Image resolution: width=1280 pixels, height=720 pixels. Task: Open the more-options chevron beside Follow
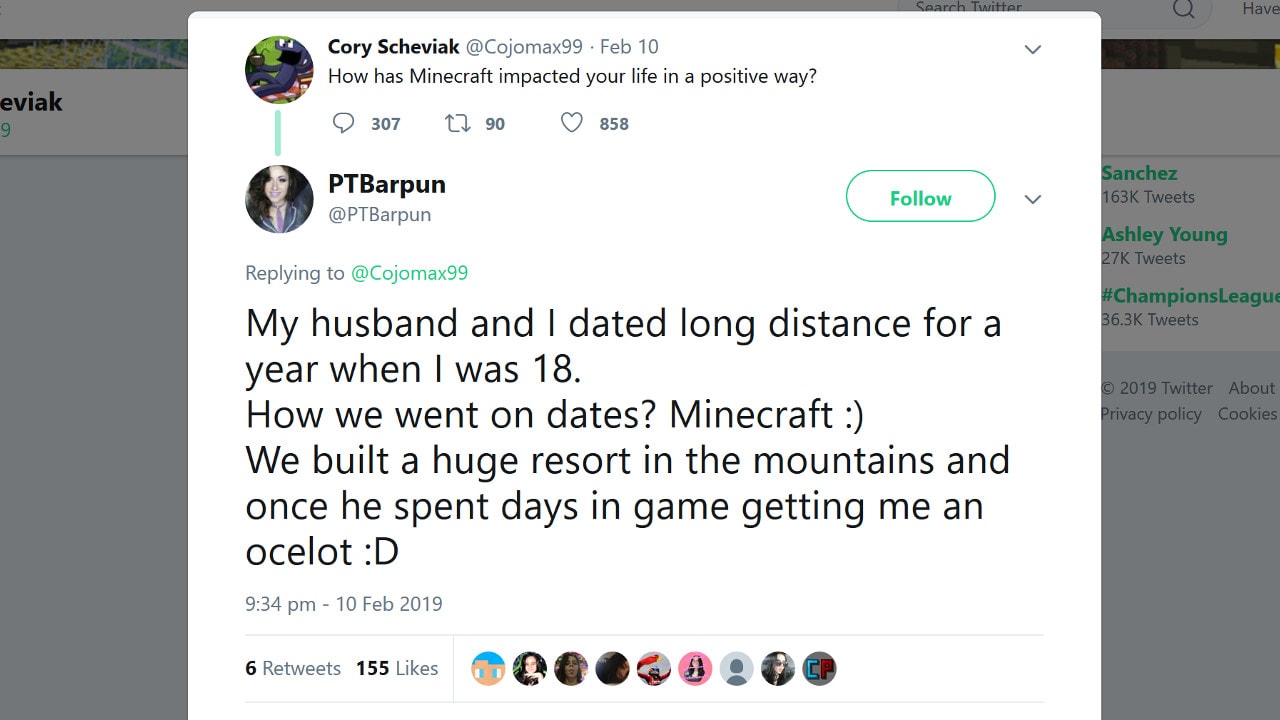click(x=1033, y=199)
